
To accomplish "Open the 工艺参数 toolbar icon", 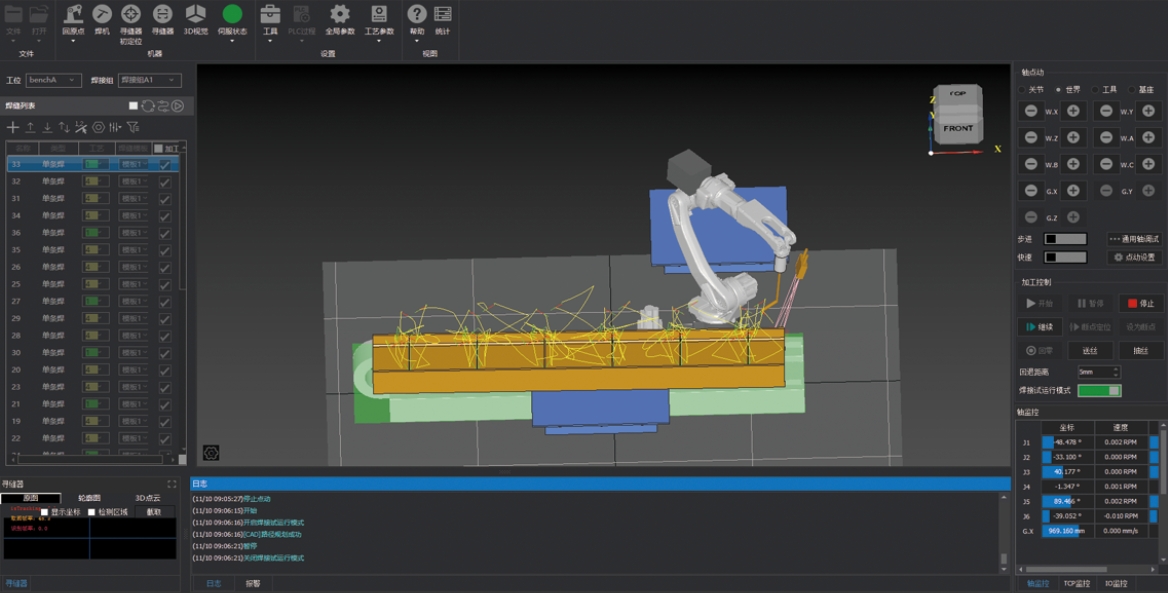I will point(379,14).
